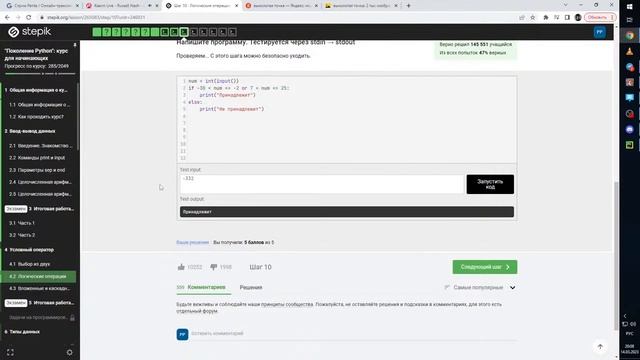
Task: Open the Windows Start button
Action: [629, 7]
